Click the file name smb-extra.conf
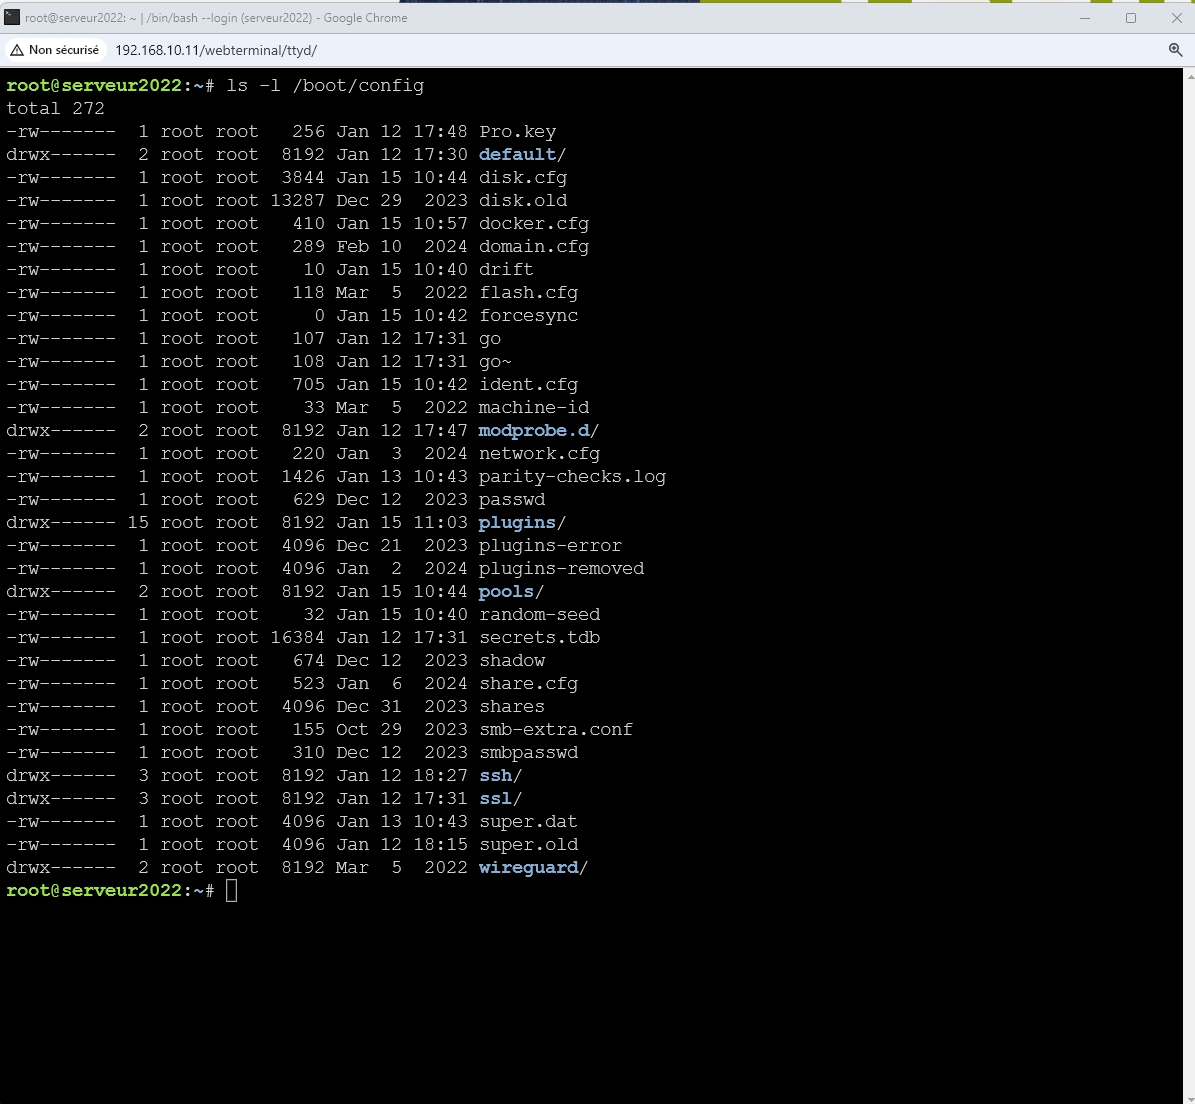The height and width of the screenshot is (1104, 1195). click(556, 730)
